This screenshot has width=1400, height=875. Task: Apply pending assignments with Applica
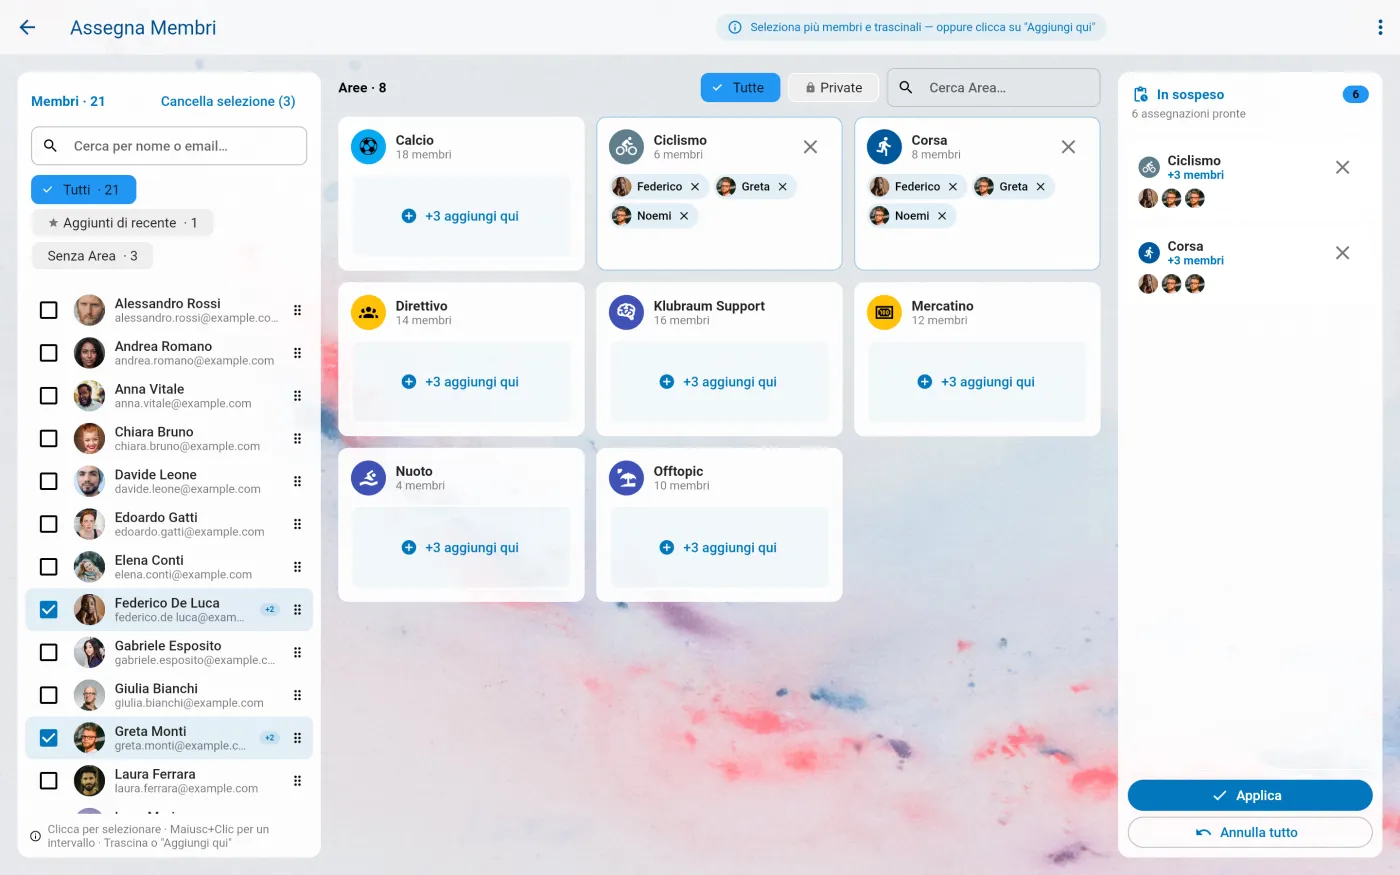(1250, 796)
